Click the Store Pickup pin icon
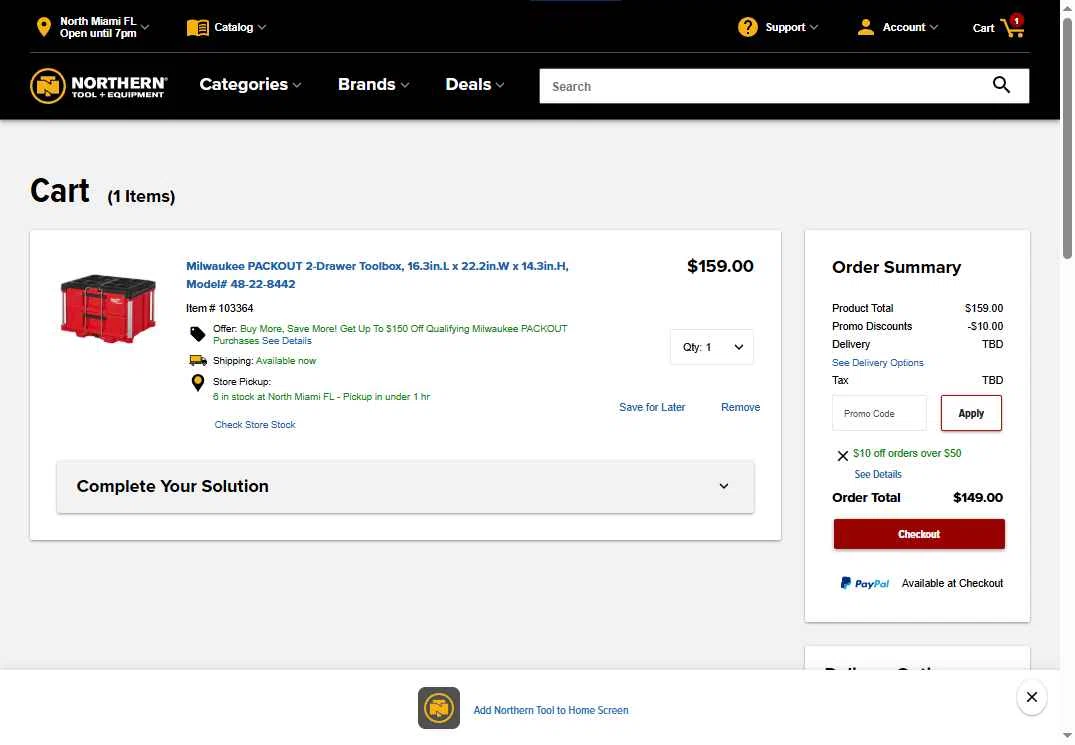This screenshot has width=1075, height=745. pyautogui.click(x=197, y=382)
